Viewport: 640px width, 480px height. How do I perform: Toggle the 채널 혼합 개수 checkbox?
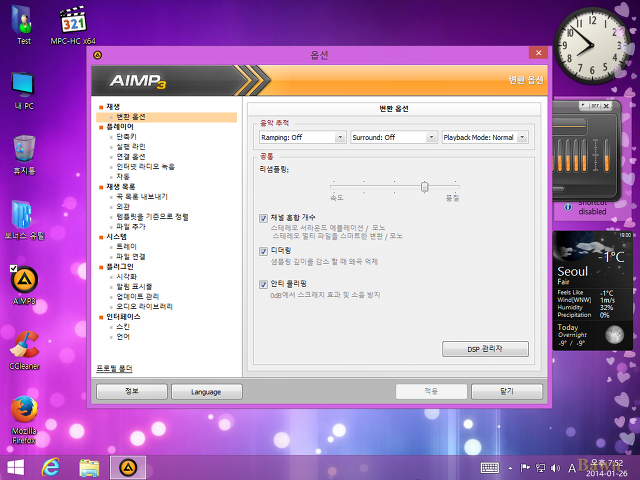pos(263,218)
